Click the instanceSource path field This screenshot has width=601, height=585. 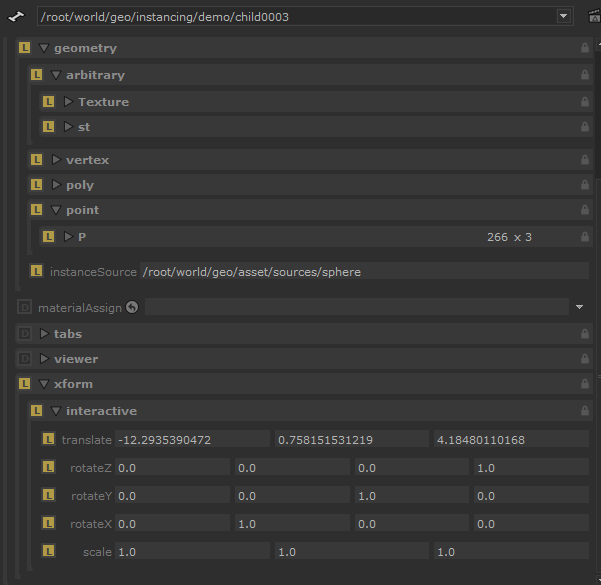pos(364,271)
